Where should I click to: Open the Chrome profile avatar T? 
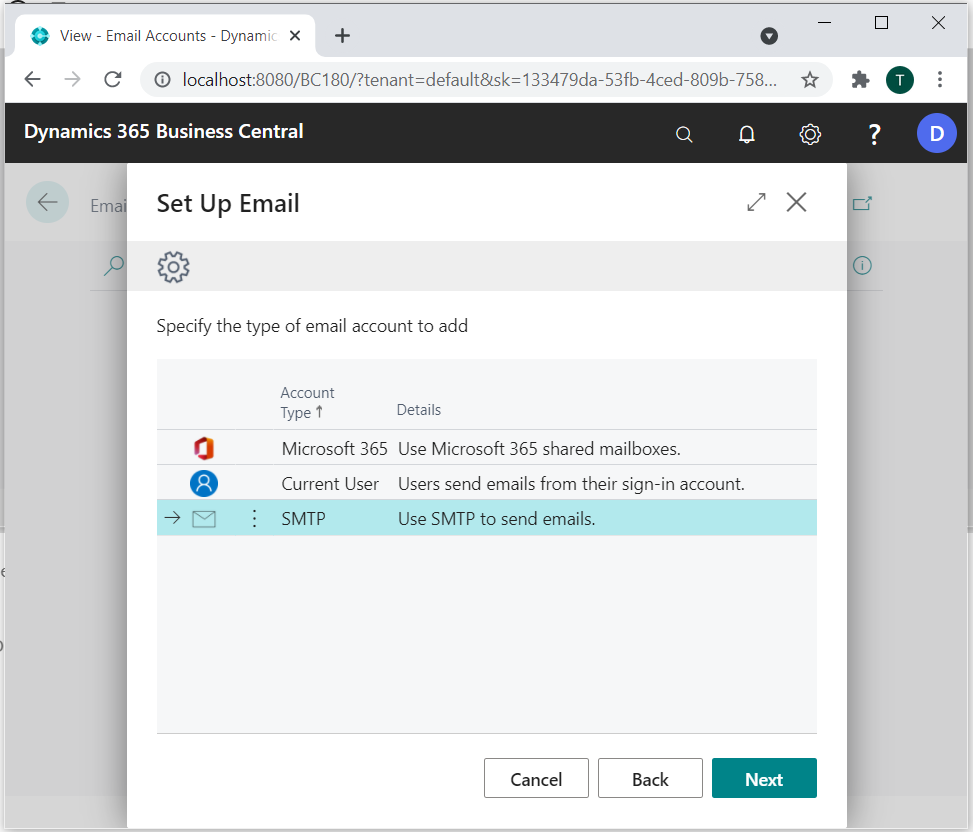click(900, 79)
